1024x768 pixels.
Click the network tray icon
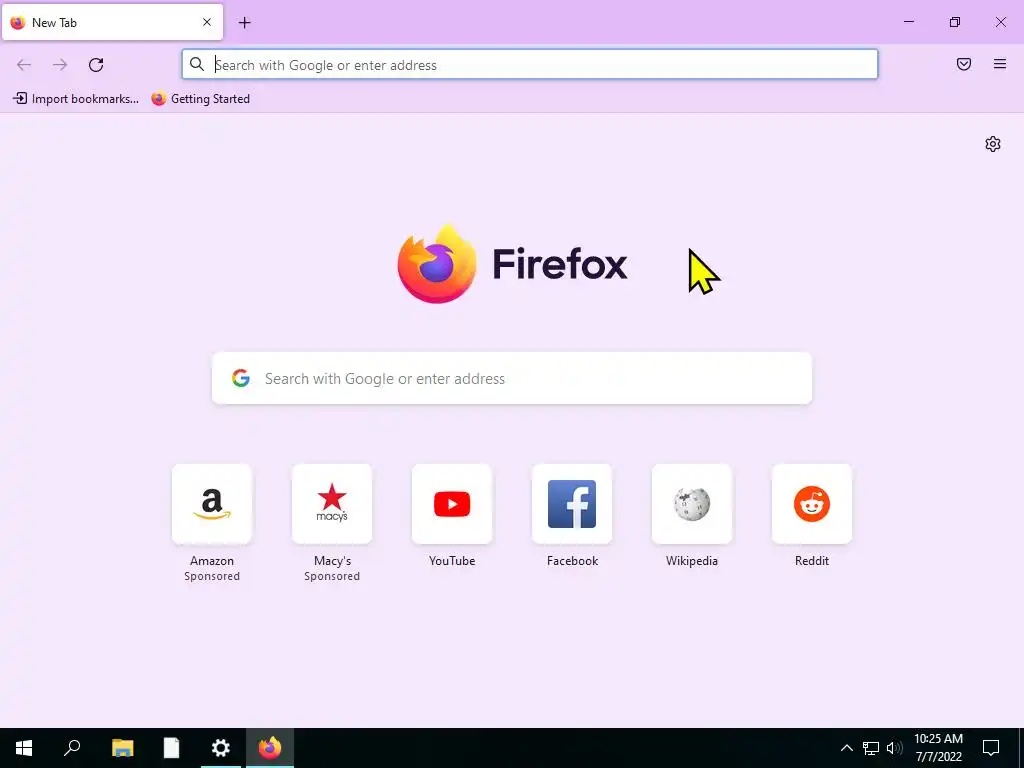point(871,748)
